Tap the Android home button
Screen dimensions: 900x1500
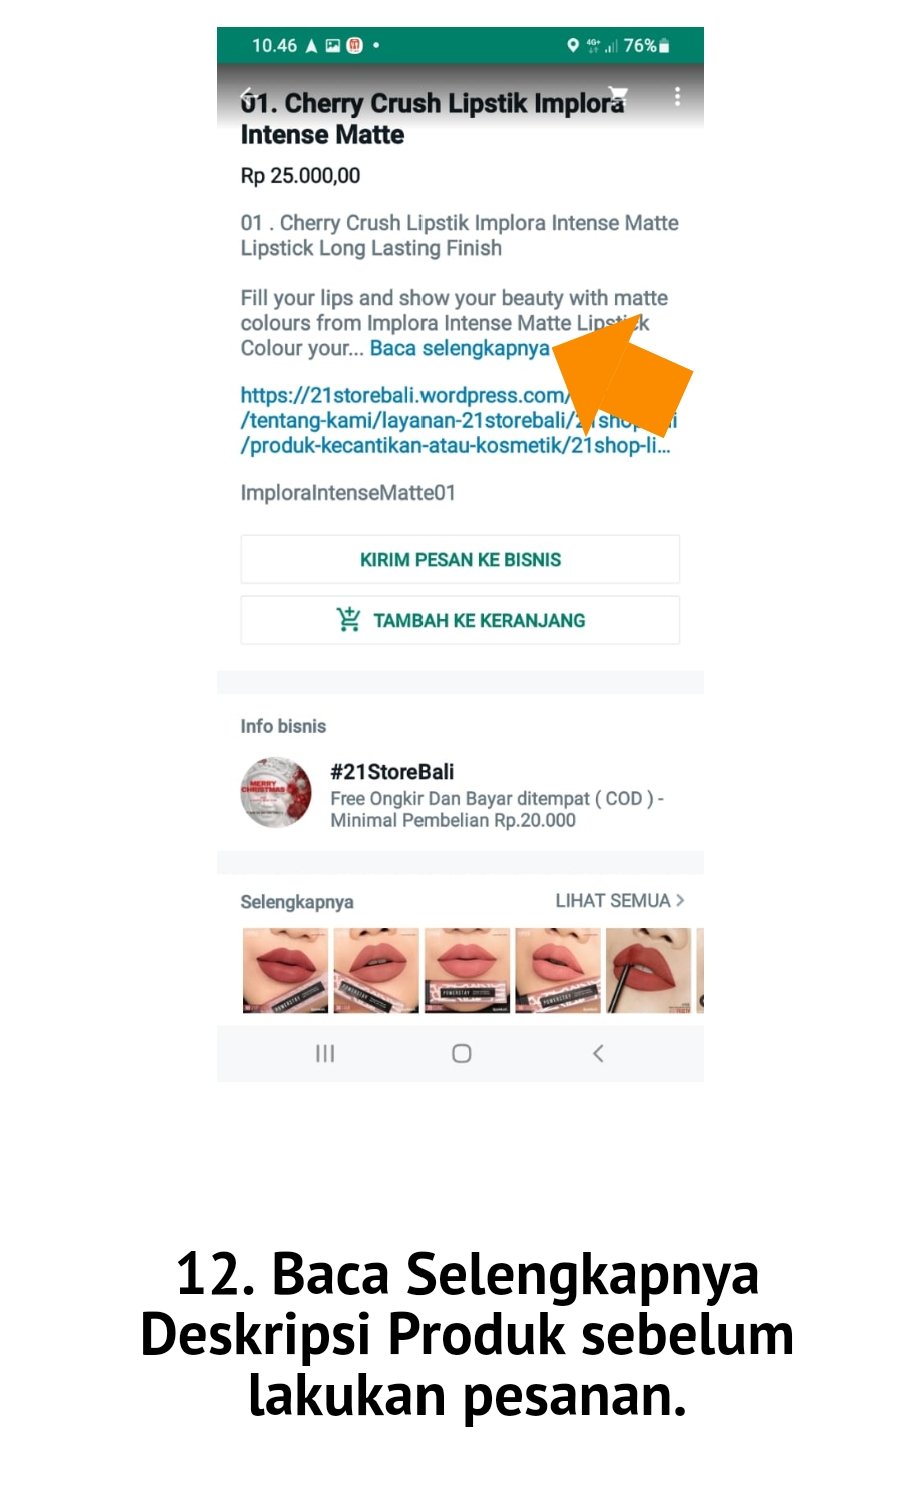[x=461, y=1053]
